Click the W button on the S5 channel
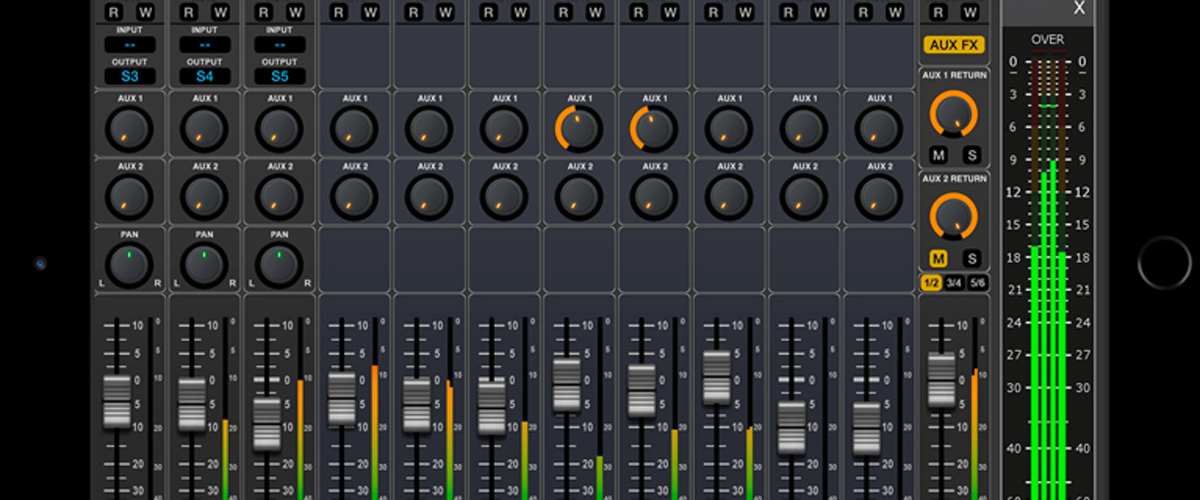 pyautogui.click(x=295, y=12)
